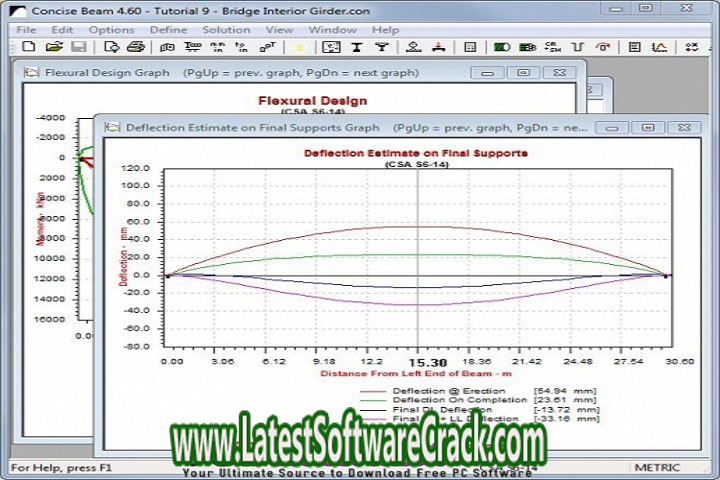Open the Options menu

click(112, 30)
